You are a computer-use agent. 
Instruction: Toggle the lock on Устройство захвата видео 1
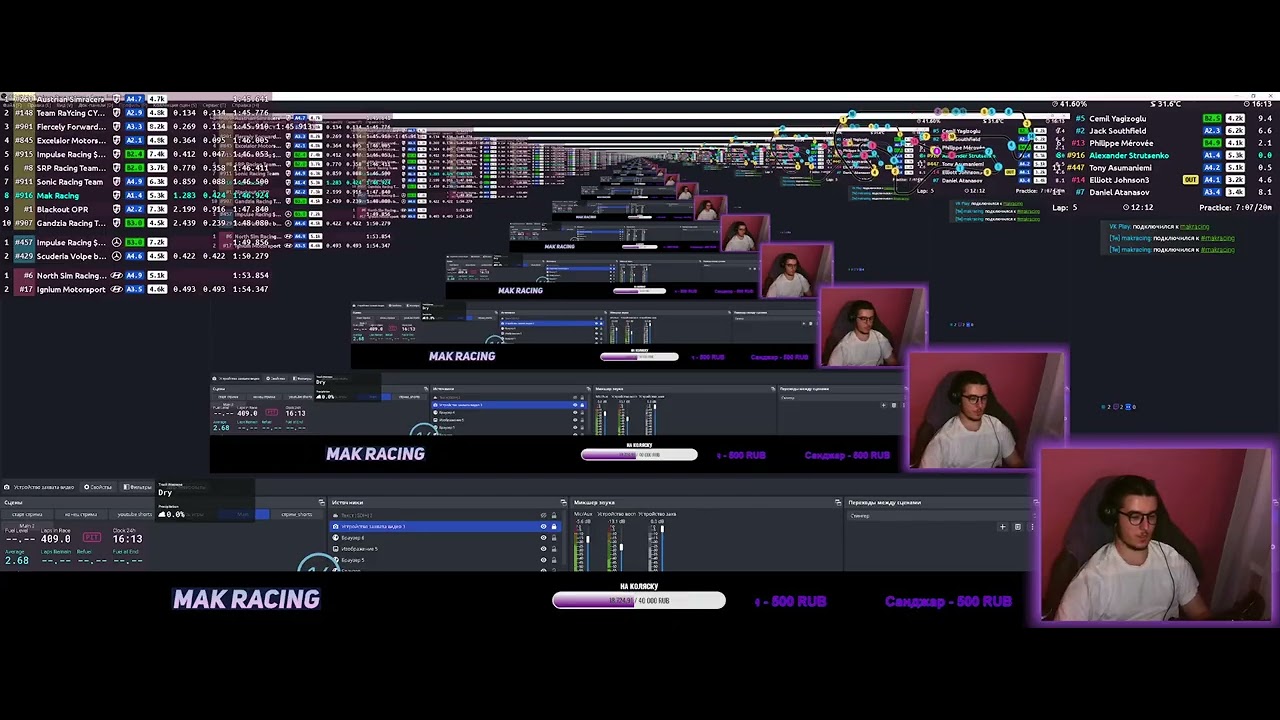tap(554, 526)
